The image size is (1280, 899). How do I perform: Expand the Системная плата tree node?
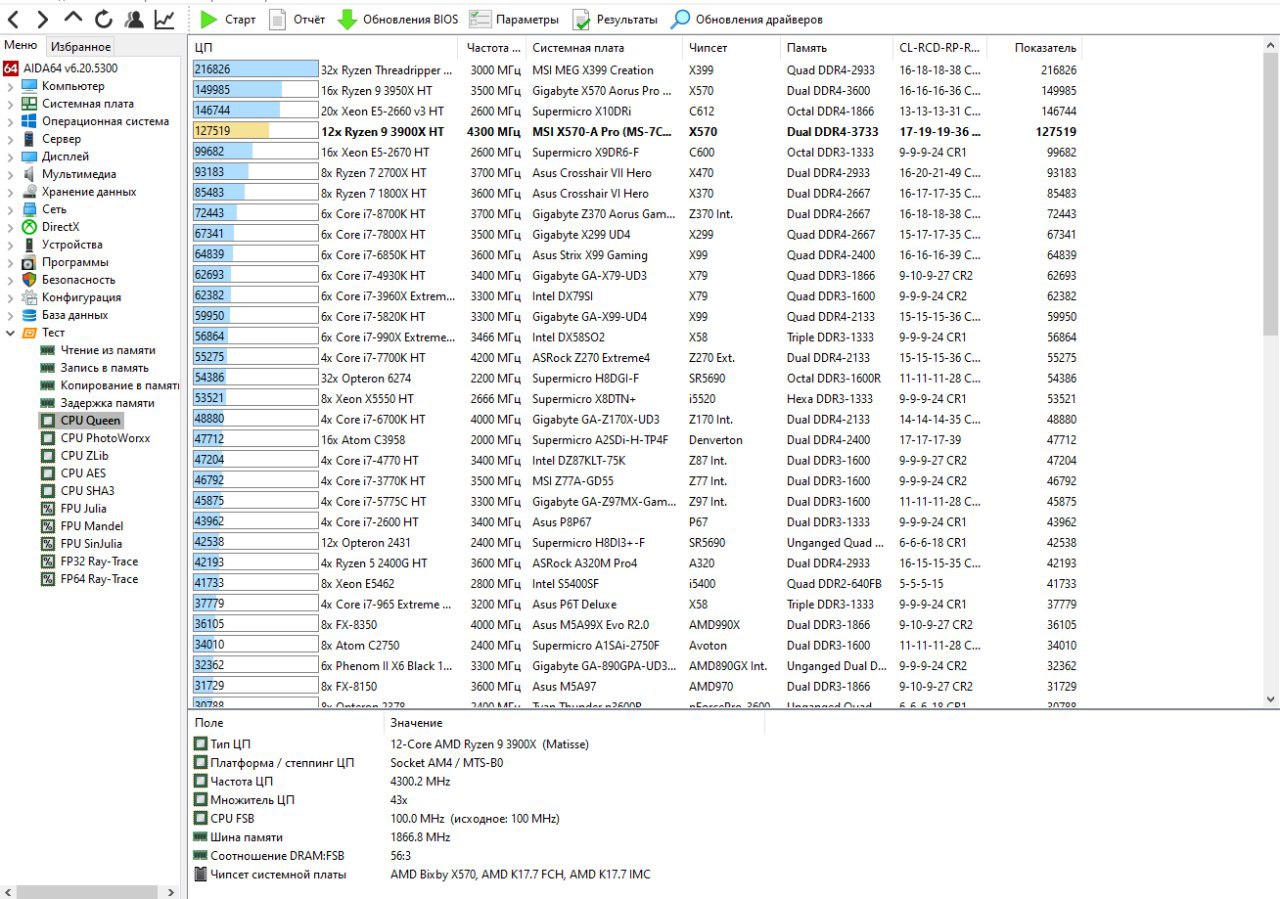[x=10, y=104]
